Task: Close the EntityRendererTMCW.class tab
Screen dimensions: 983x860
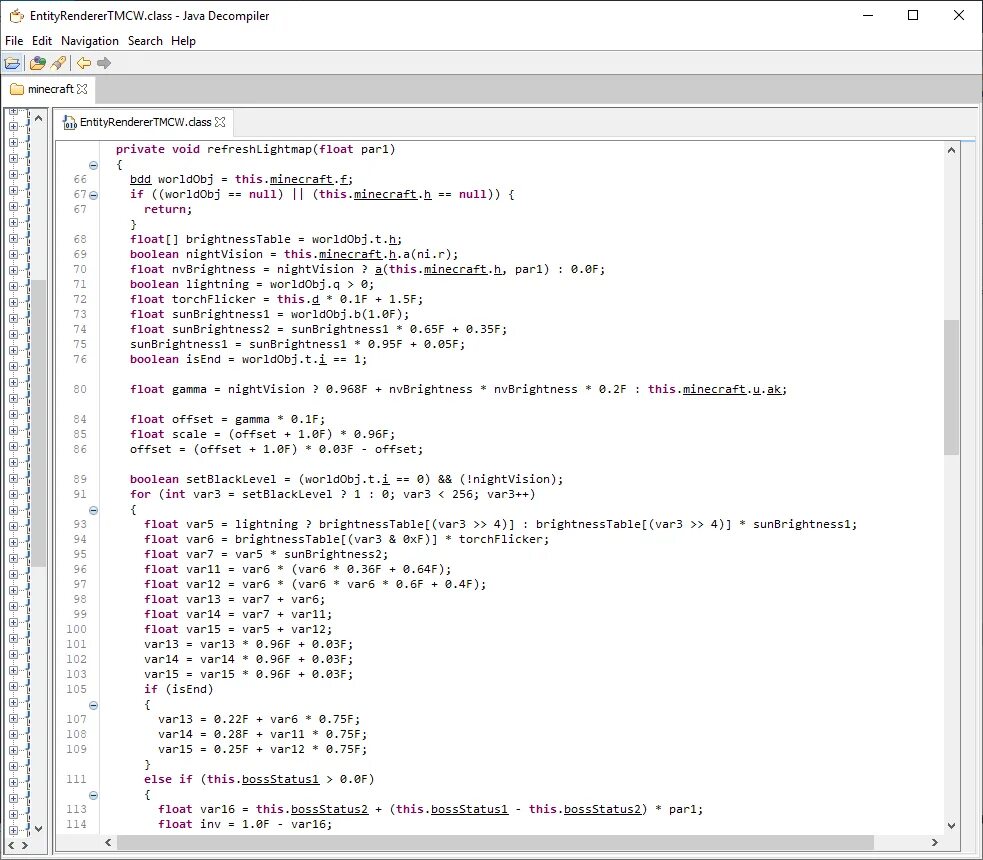Action: click(x=220, y=122)
